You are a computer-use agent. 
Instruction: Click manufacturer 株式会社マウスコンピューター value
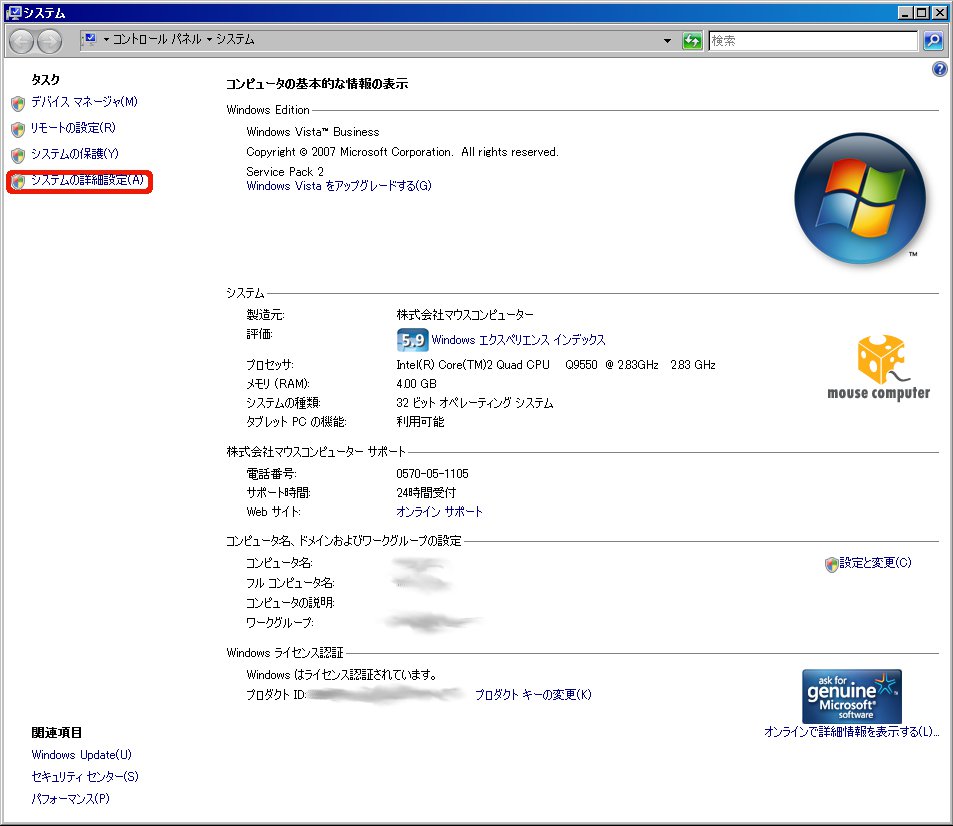465,315
